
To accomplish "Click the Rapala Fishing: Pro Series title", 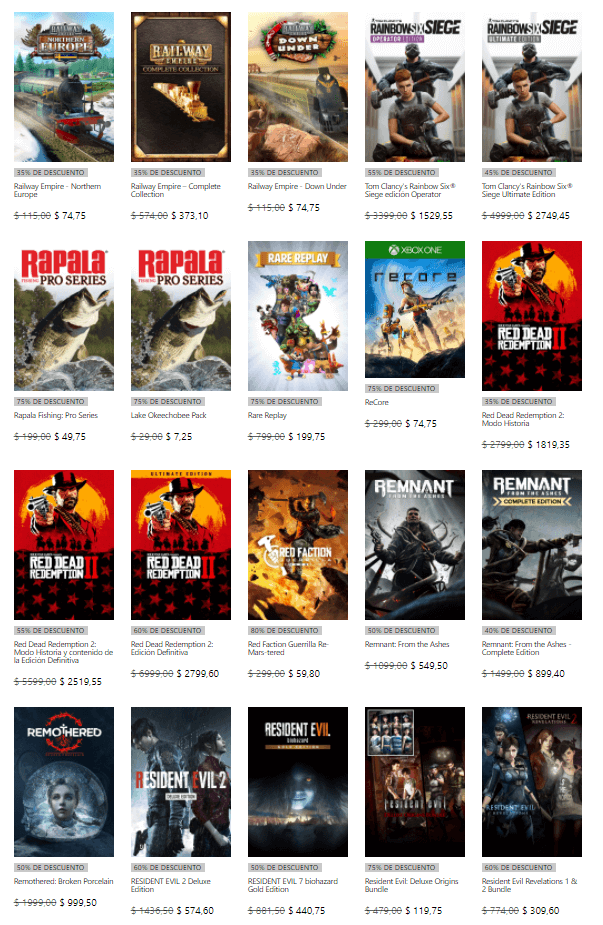I will pos(56,415).
